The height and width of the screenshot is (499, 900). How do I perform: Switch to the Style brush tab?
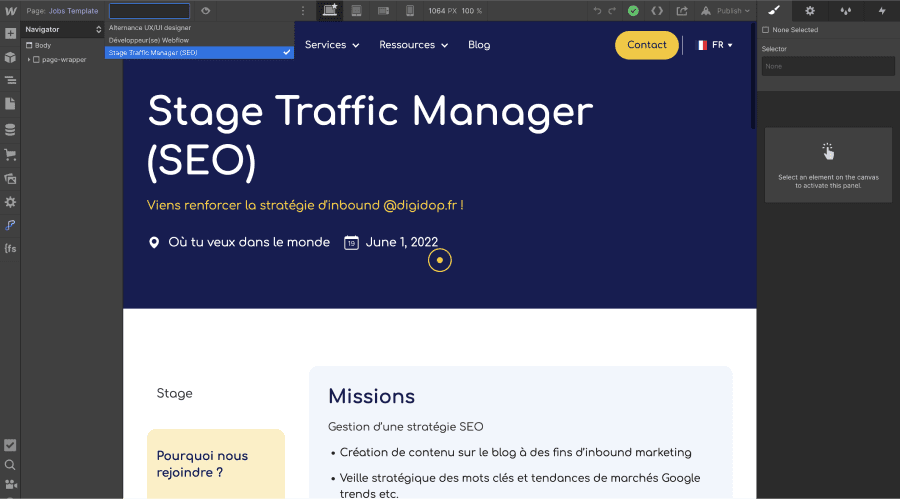pyautogui.click(x=774, y=10)
